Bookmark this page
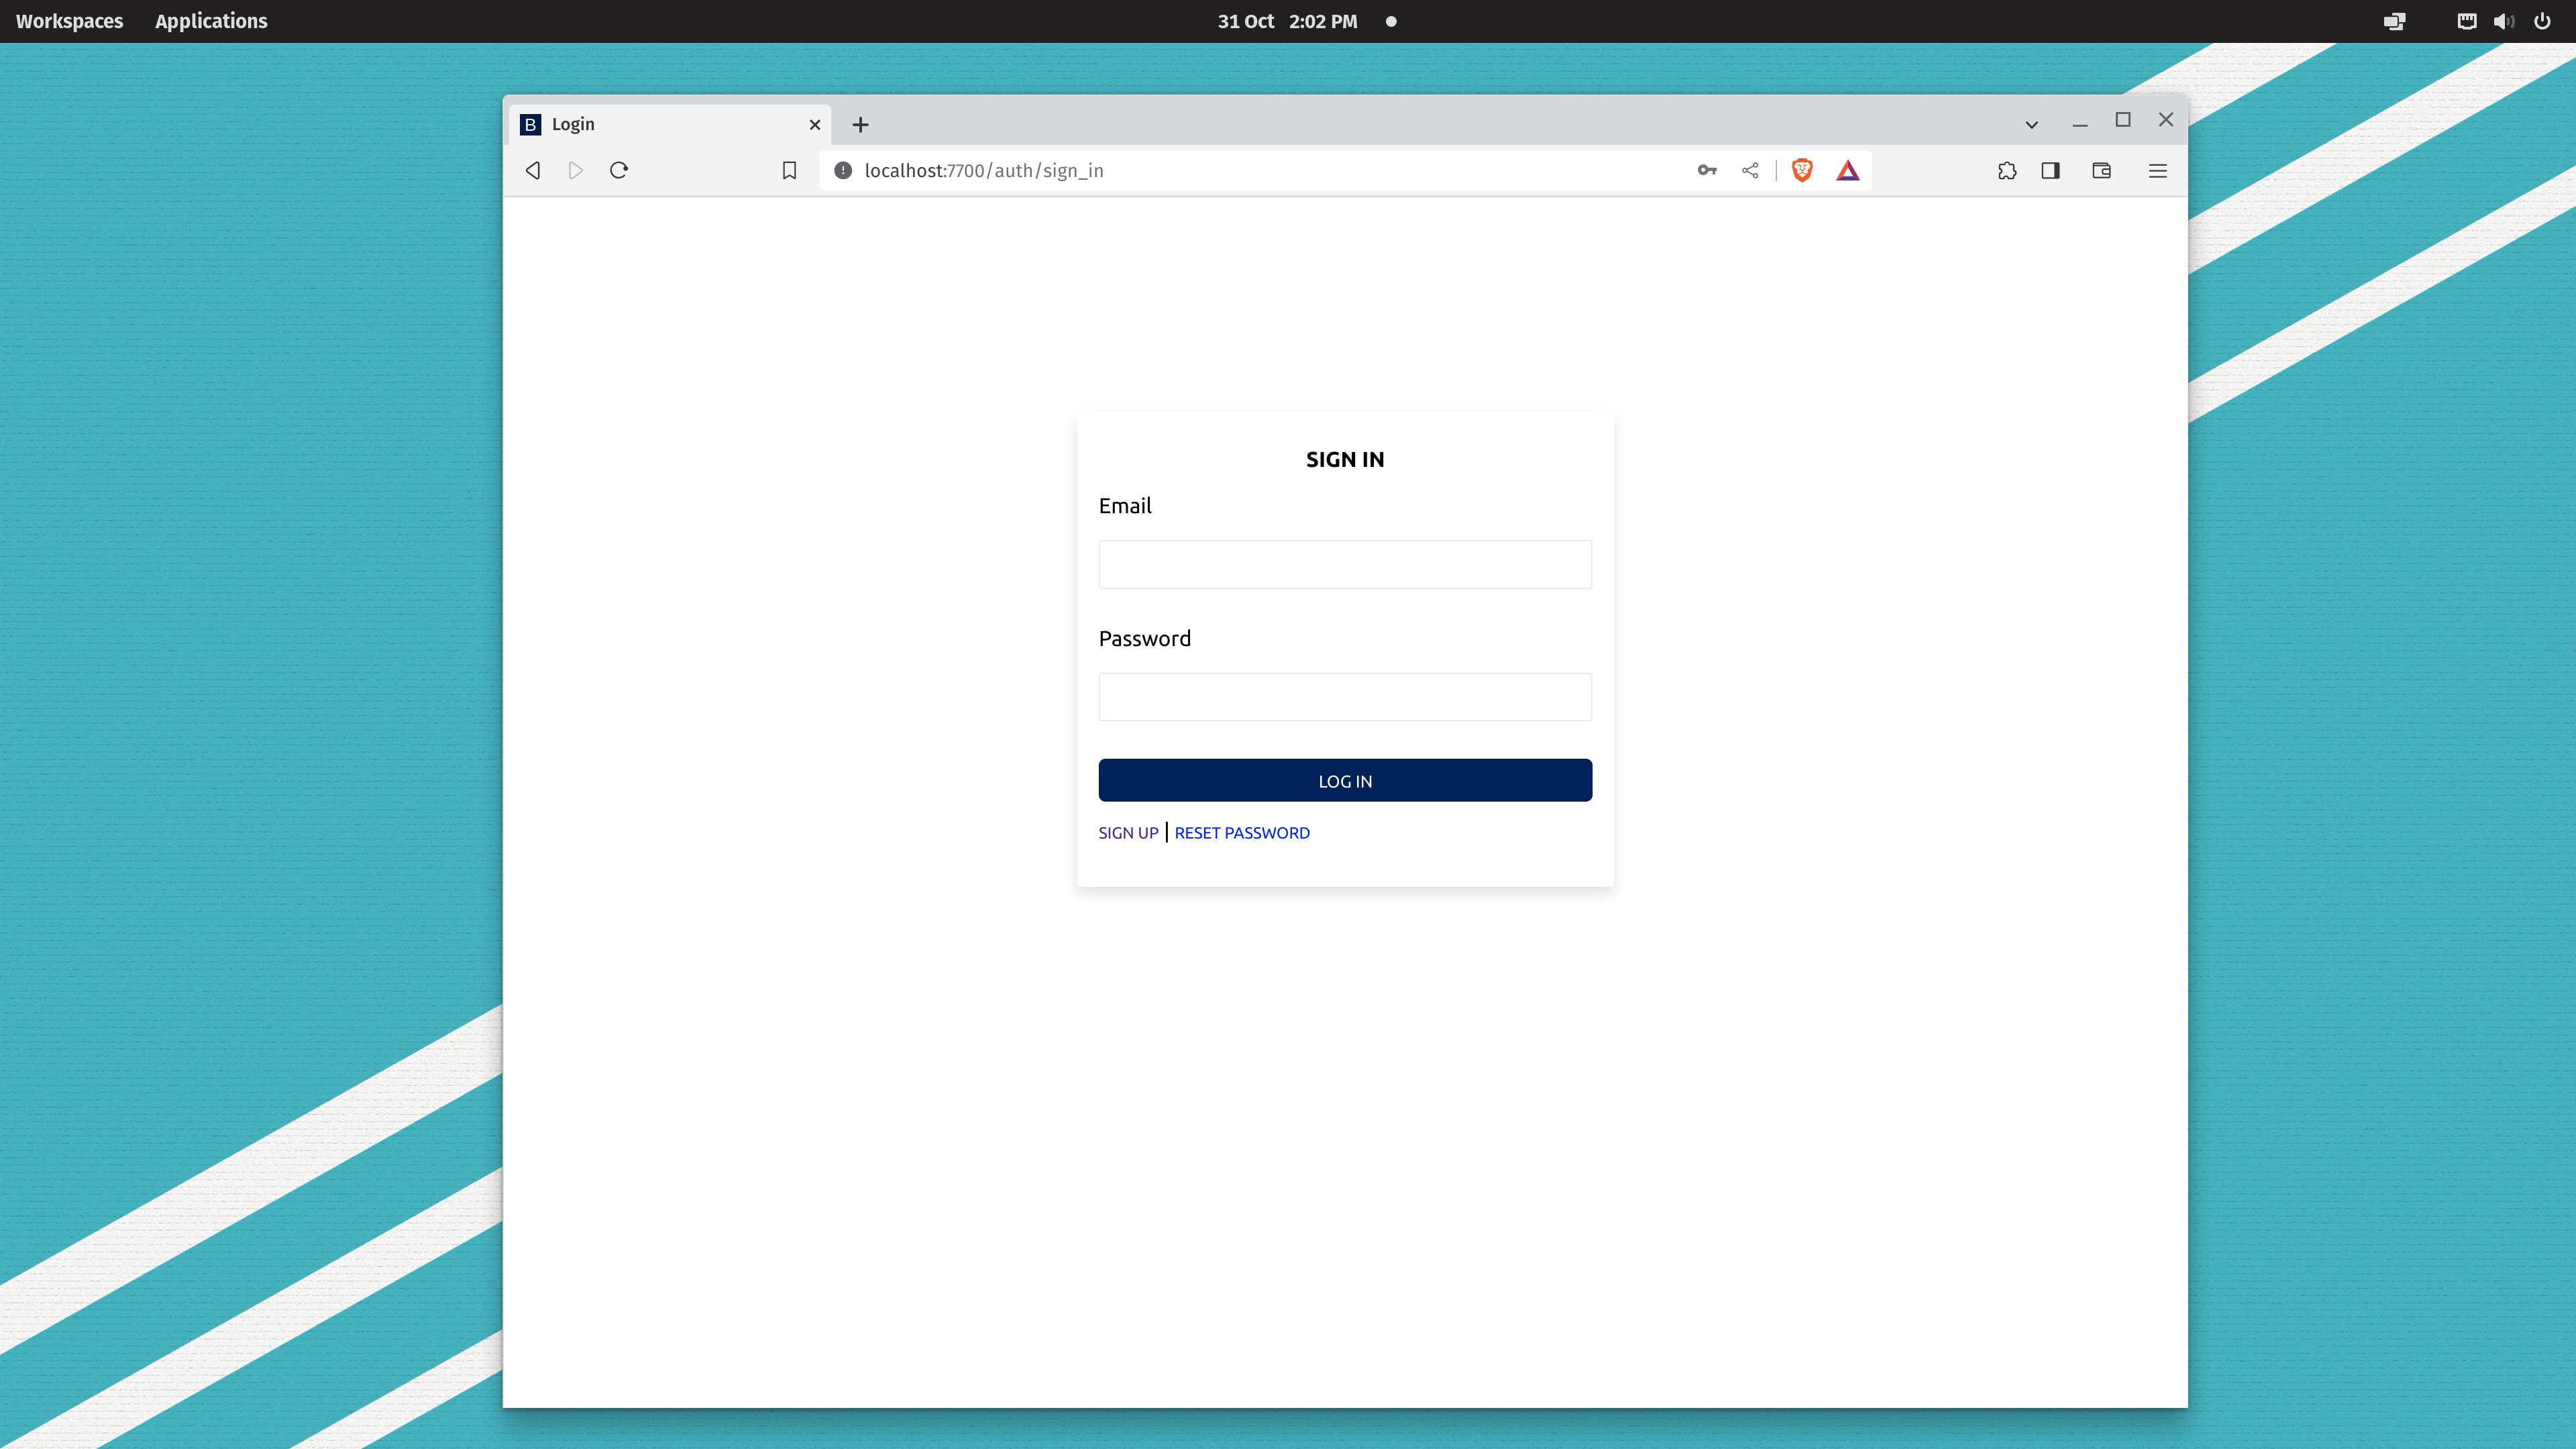Viewport: 2576px width, 1449px height. (789, 171)
